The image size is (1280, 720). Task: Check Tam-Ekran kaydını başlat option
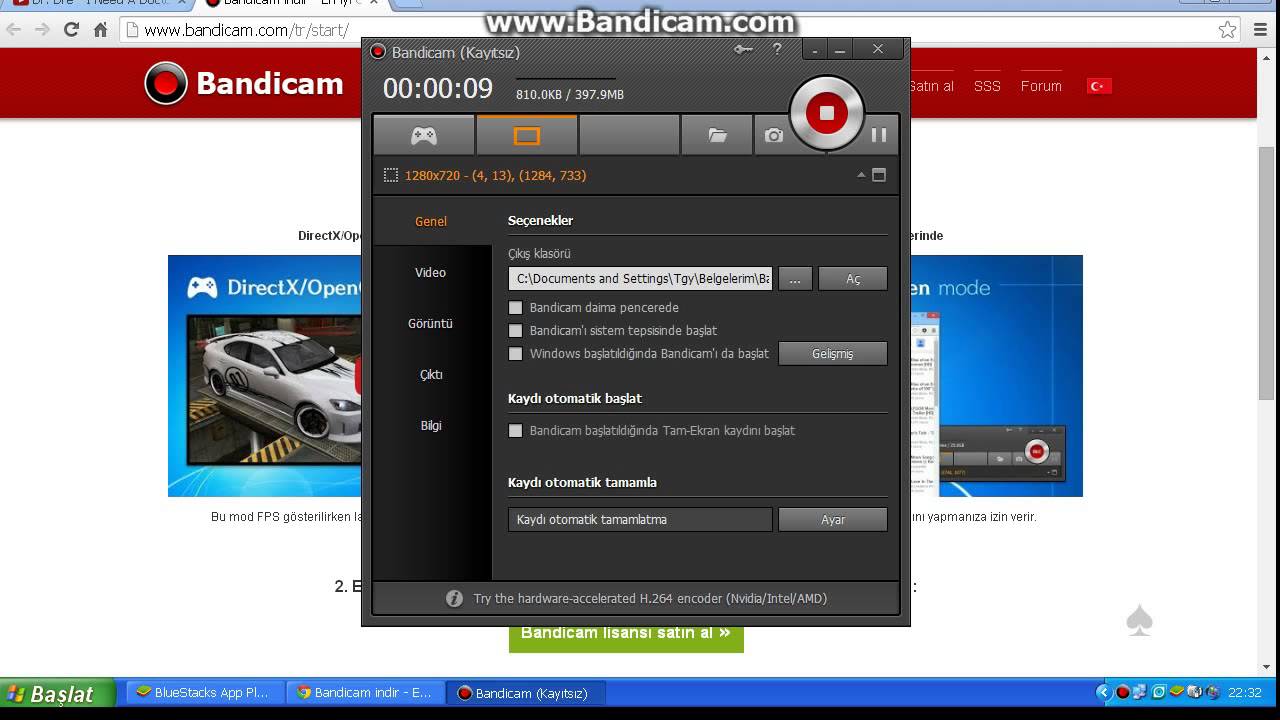point(516,430)
